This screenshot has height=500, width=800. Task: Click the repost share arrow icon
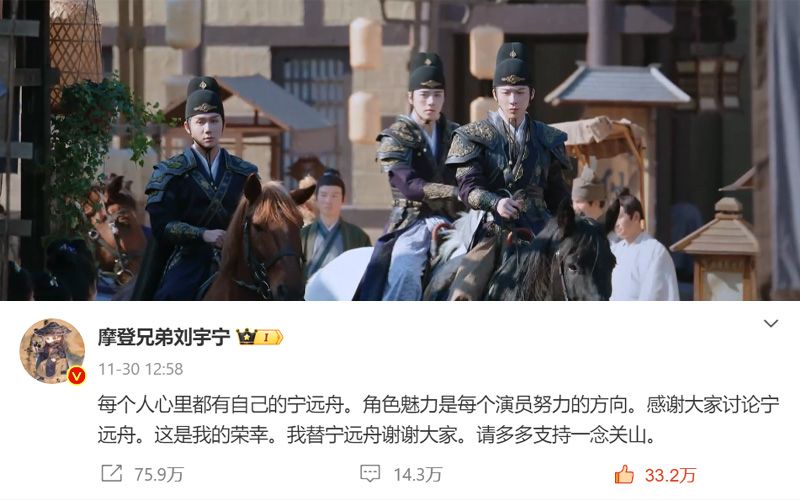tap(112, 473)
